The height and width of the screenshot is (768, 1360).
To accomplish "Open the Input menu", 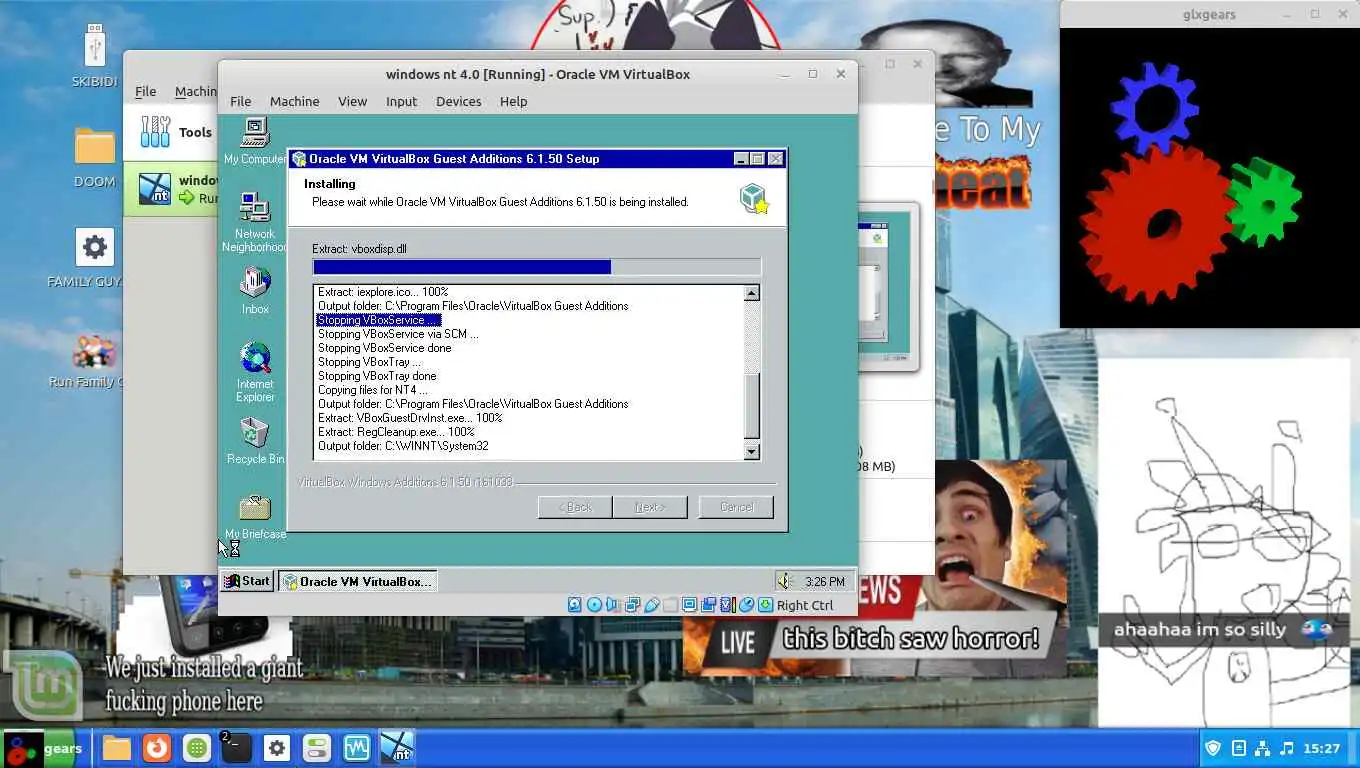I will (x=401, y=101).
